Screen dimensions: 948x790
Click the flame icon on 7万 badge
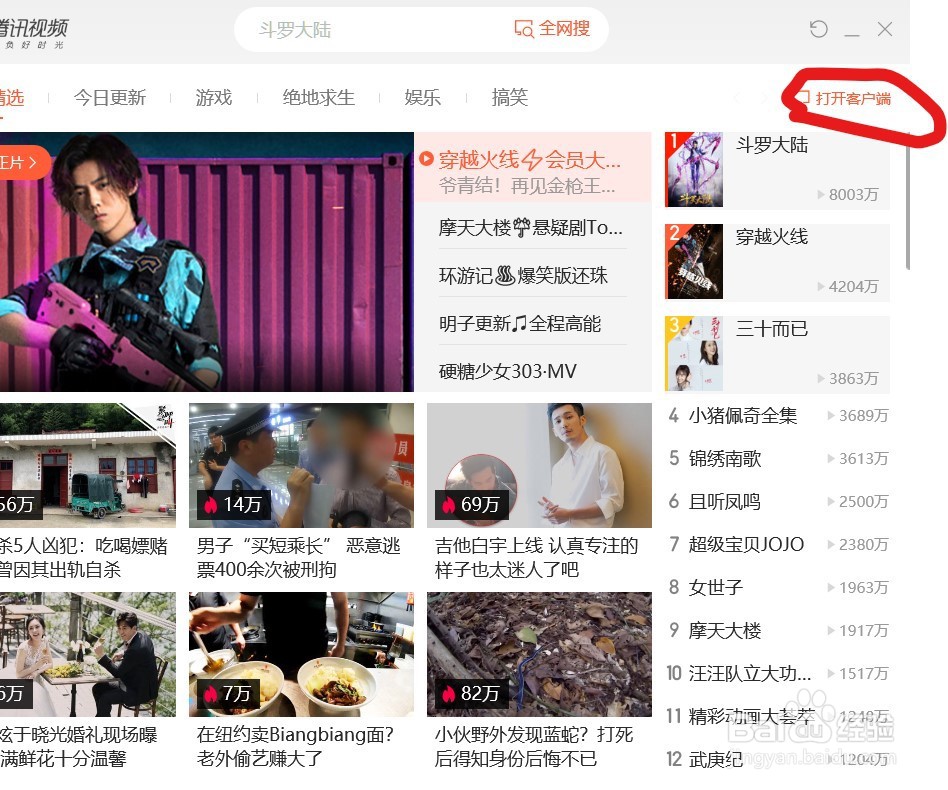pyautogui.click(x=210, y=693)
